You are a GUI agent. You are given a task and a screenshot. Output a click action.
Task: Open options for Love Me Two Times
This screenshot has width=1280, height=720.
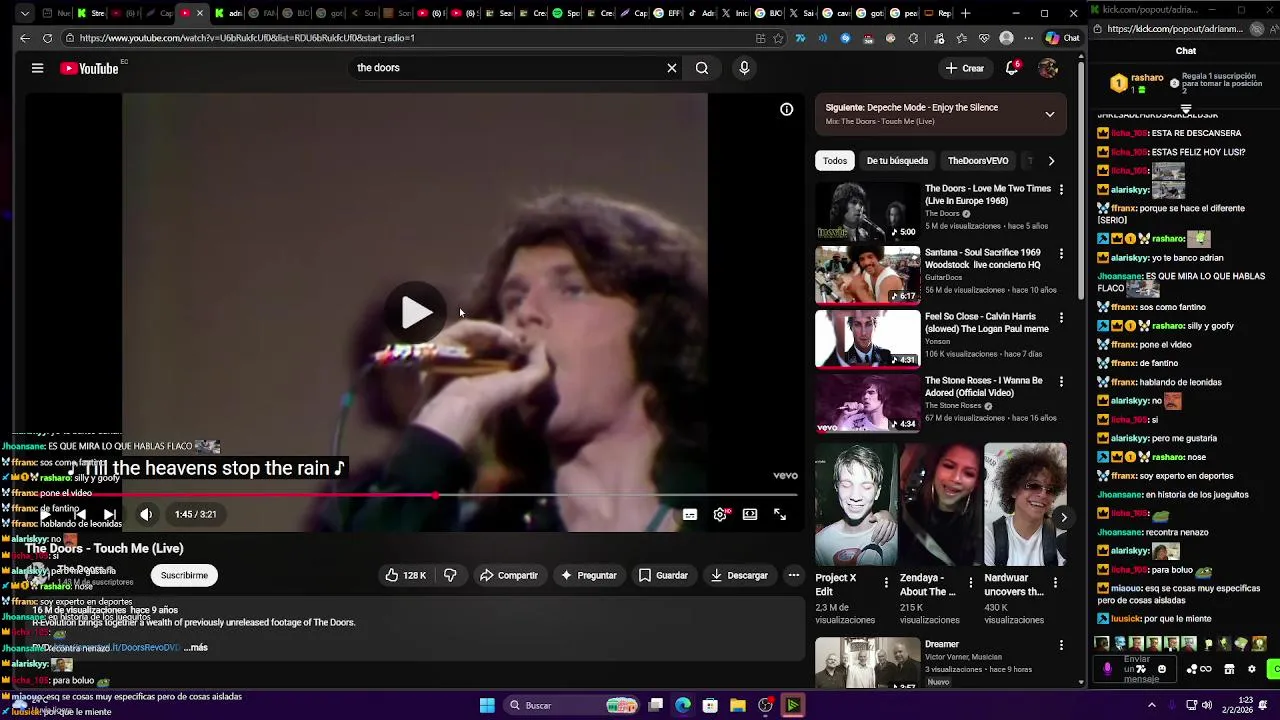[x=1062, y=189]
